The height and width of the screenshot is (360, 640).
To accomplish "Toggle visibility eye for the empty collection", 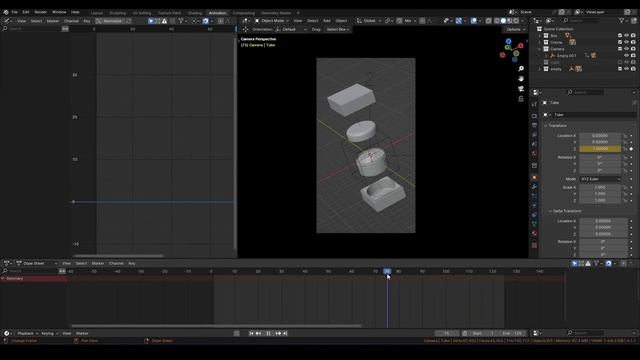I will click(627, 69).
